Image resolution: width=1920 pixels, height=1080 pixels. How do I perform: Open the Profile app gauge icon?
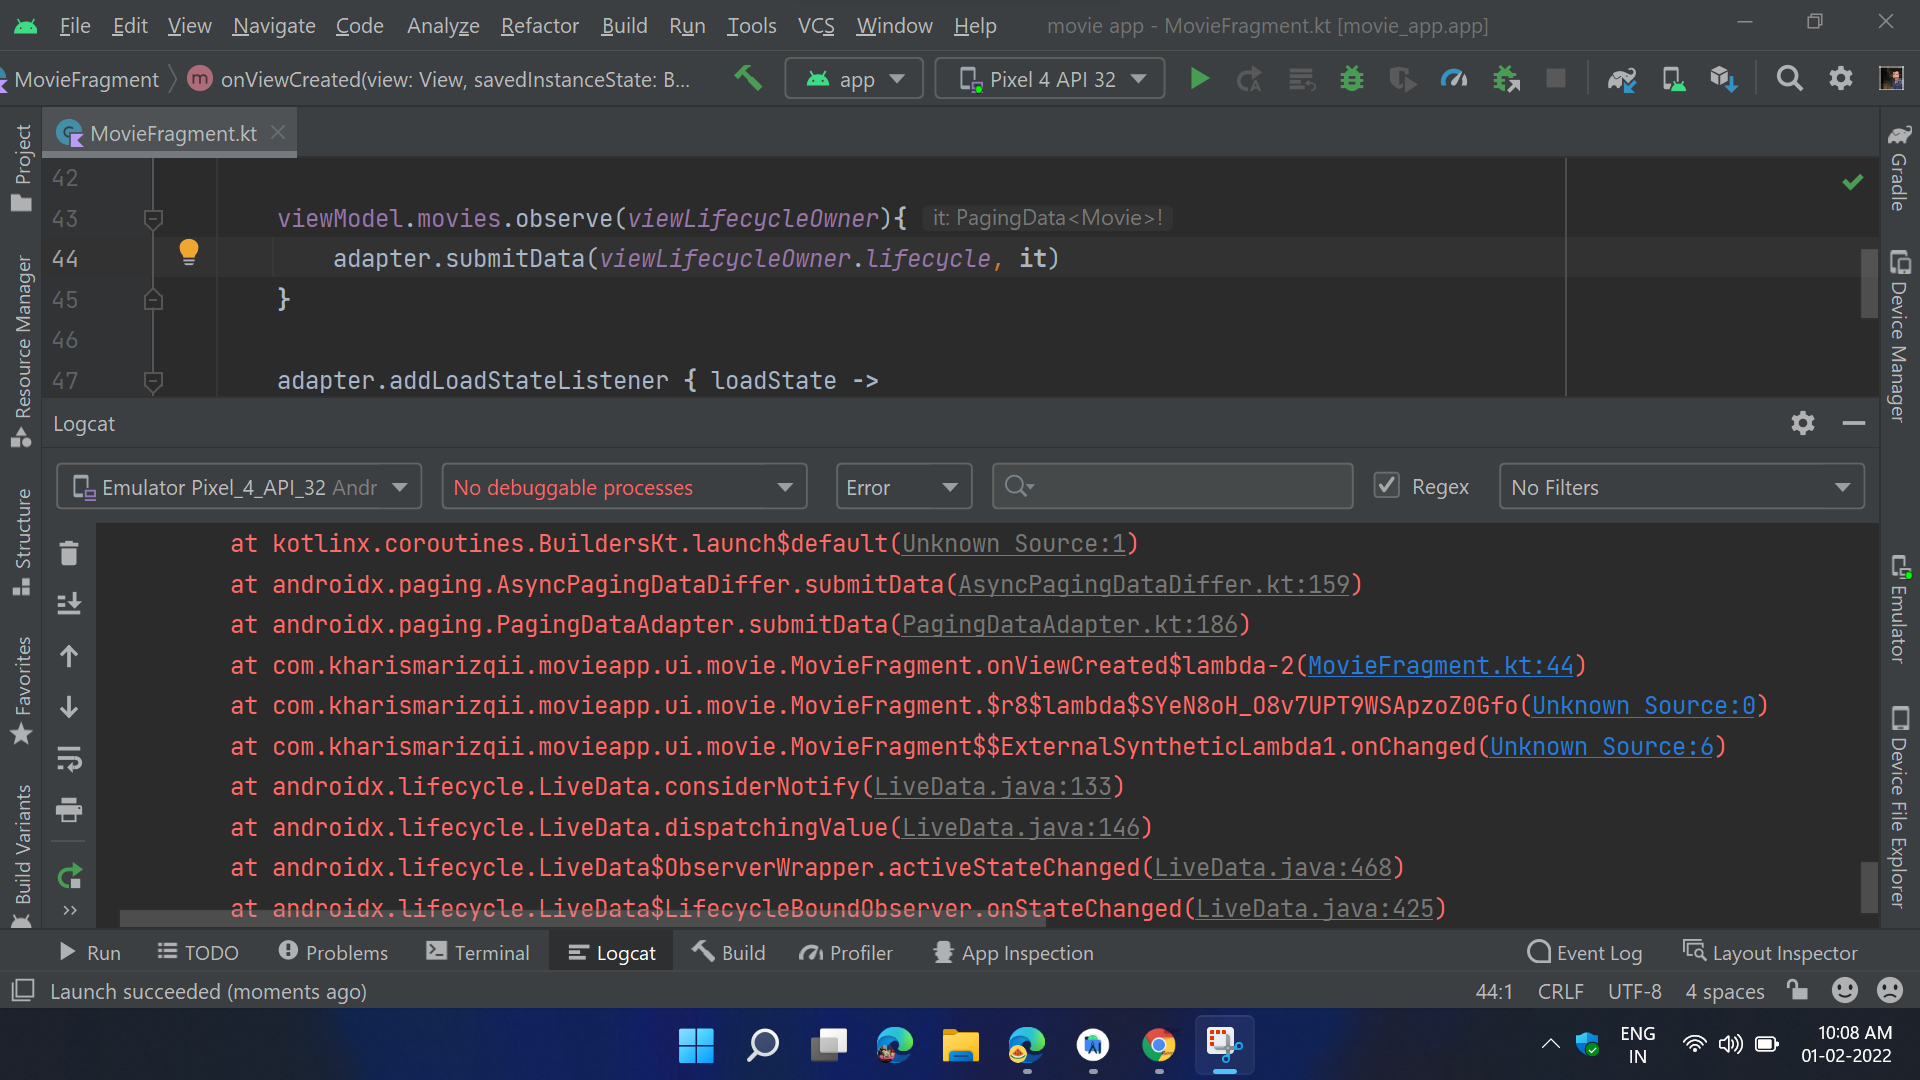click(1453, 78)
